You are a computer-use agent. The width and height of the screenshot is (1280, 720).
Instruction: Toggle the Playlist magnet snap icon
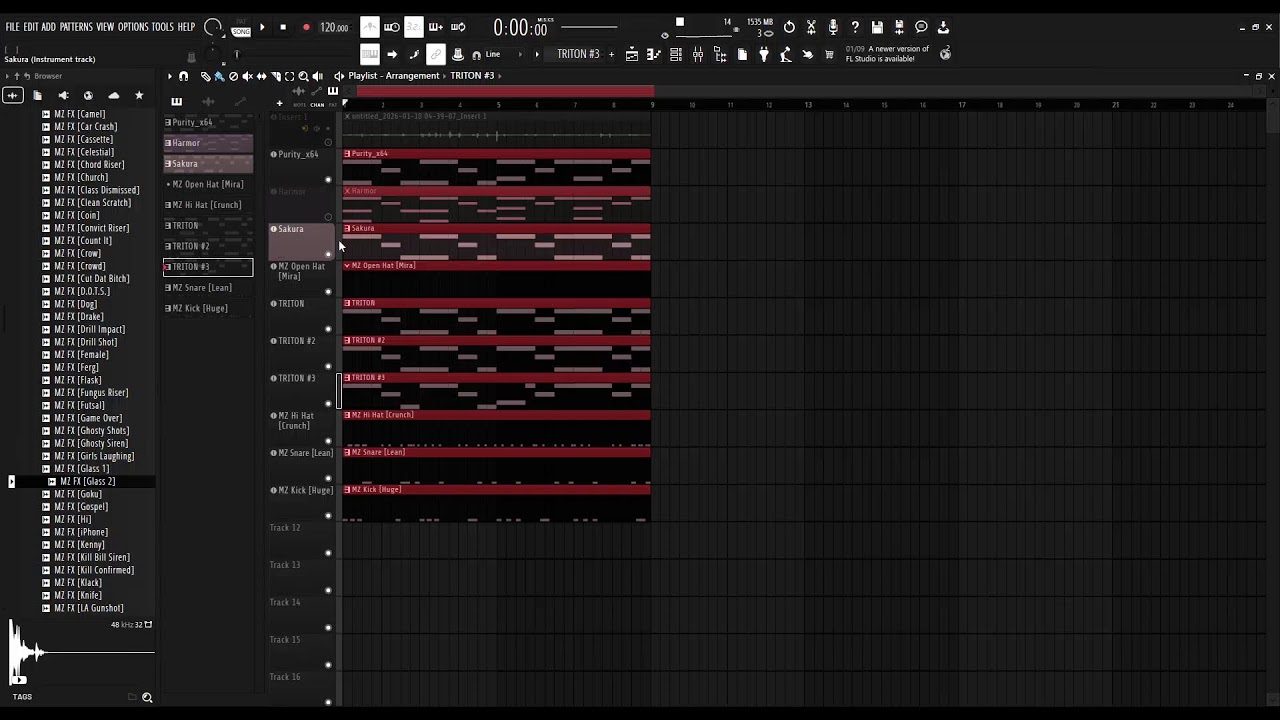183,76
